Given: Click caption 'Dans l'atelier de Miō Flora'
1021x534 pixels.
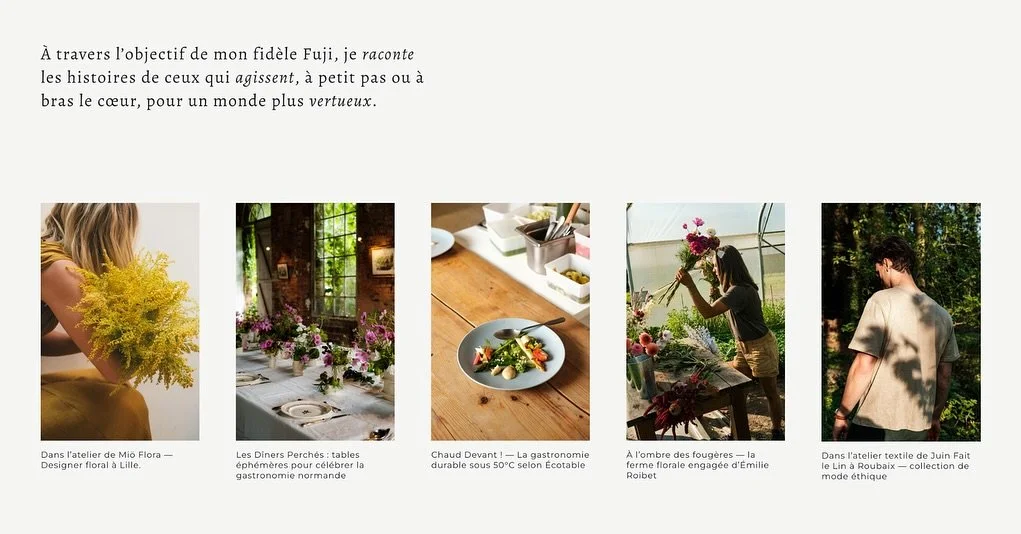Looking at the screenshot, I should [x=107, y=460].
